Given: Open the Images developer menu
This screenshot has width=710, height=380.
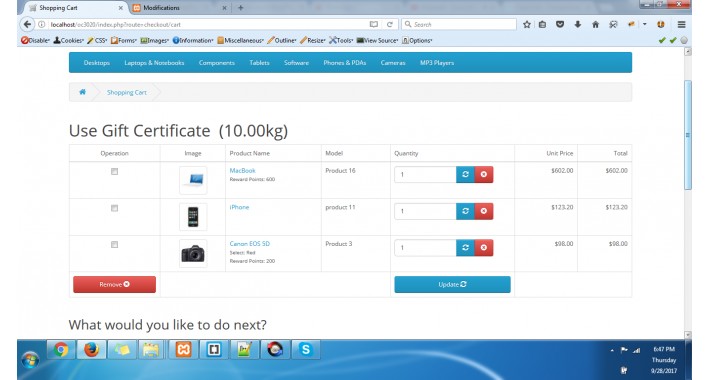Looking at the screenshot, I should (x=154, y=40).
